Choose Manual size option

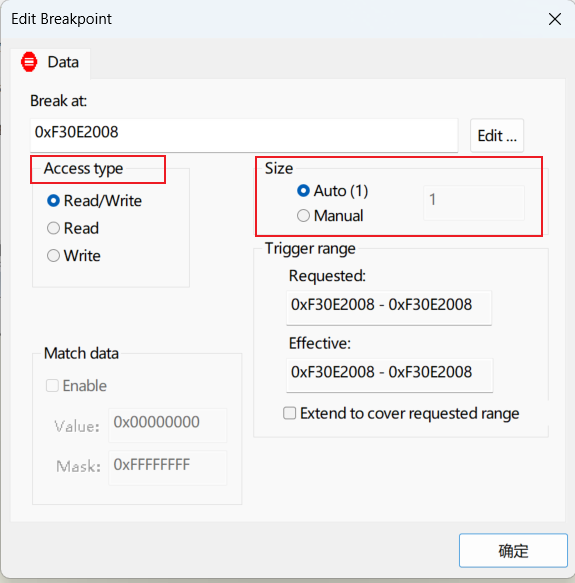(x=330, y=216)
